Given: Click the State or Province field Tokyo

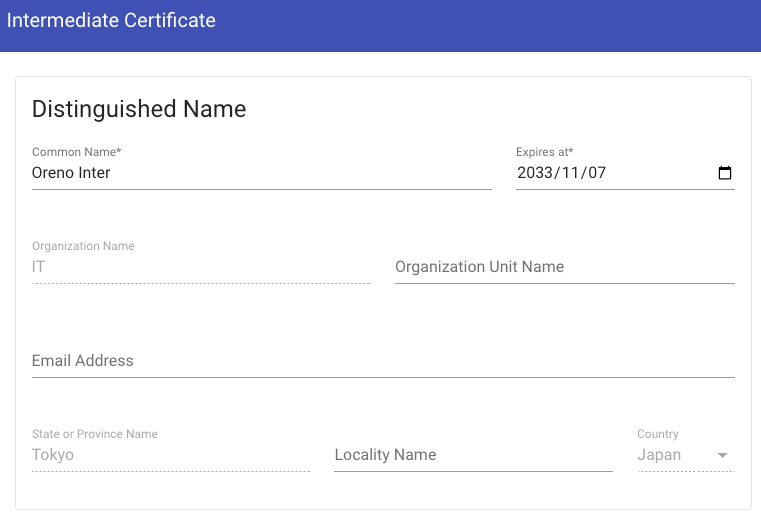Looking at the screenshot, I should point(171,455).
